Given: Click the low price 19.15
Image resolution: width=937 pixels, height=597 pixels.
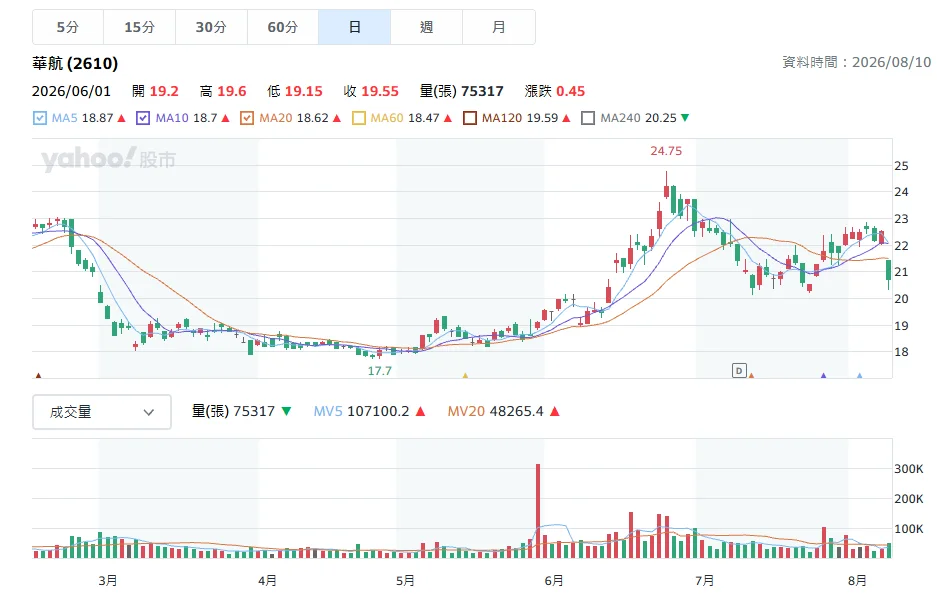Looking at the screenshot, I should click(x=304, y=91).
